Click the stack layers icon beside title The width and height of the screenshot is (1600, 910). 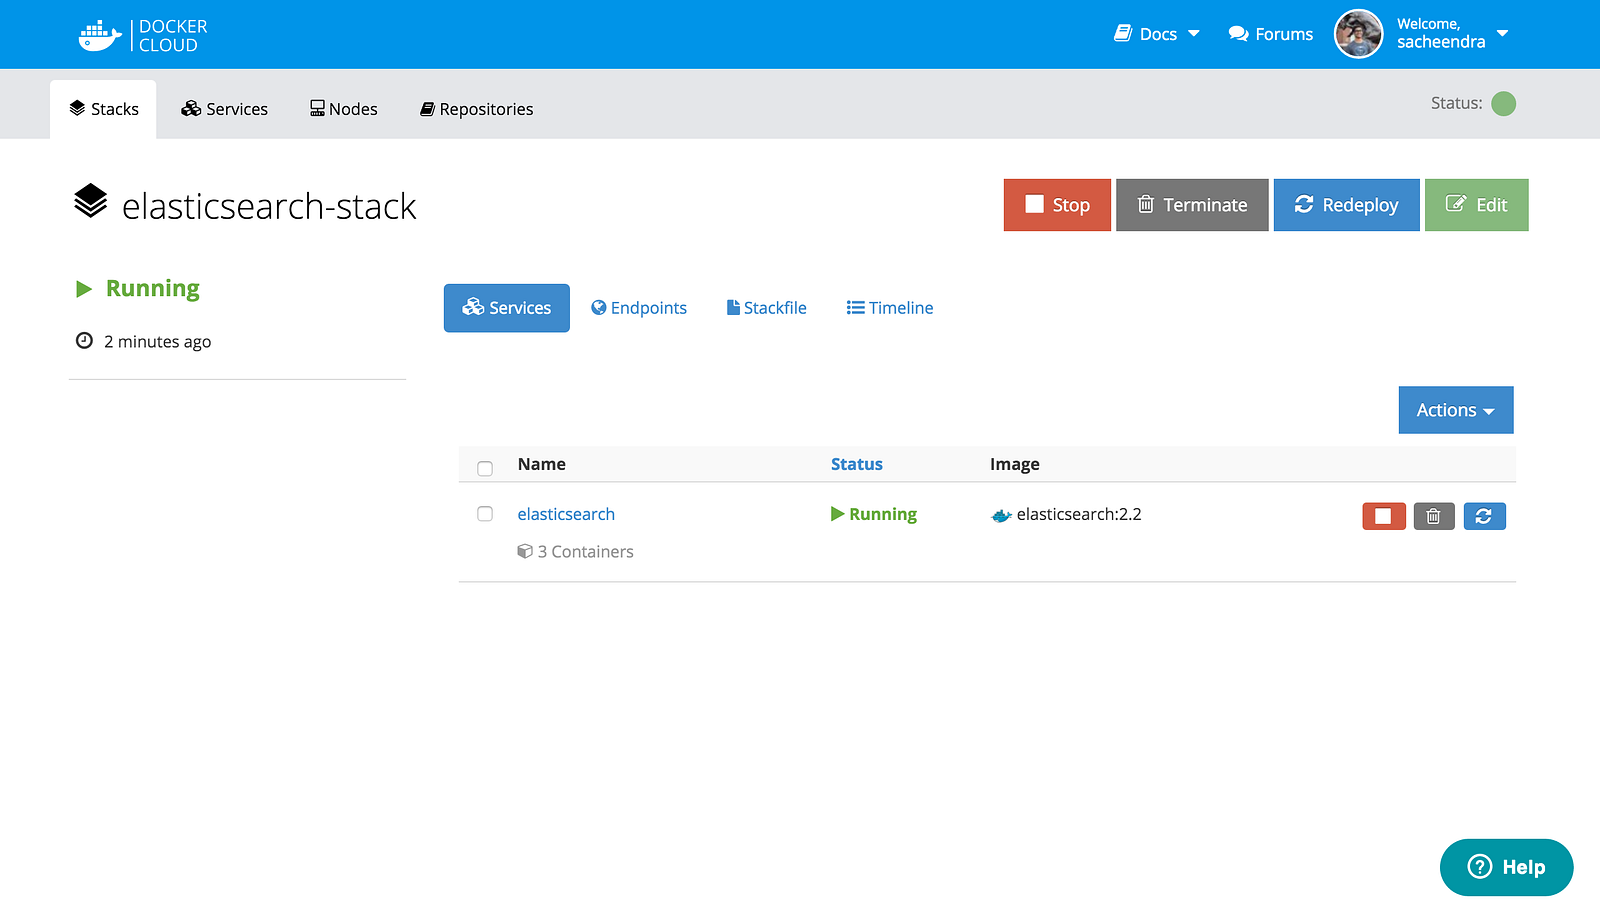pos(90,201)
